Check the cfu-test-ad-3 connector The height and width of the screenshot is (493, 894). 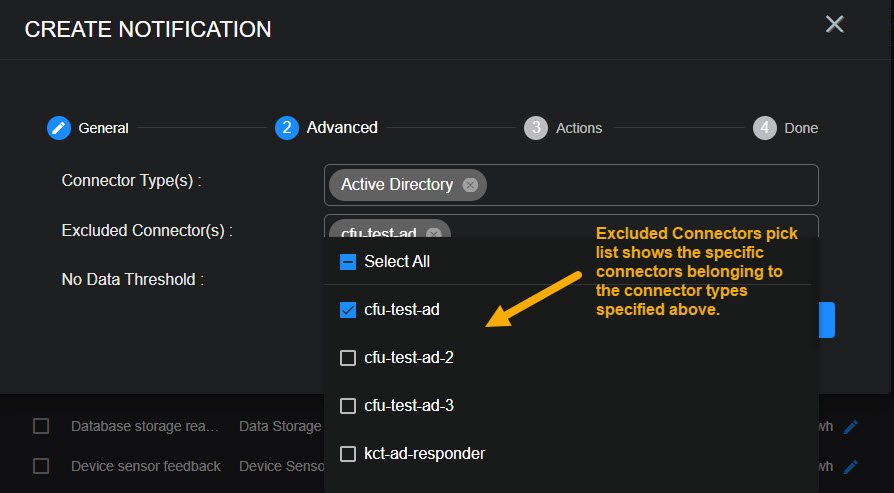348,406
